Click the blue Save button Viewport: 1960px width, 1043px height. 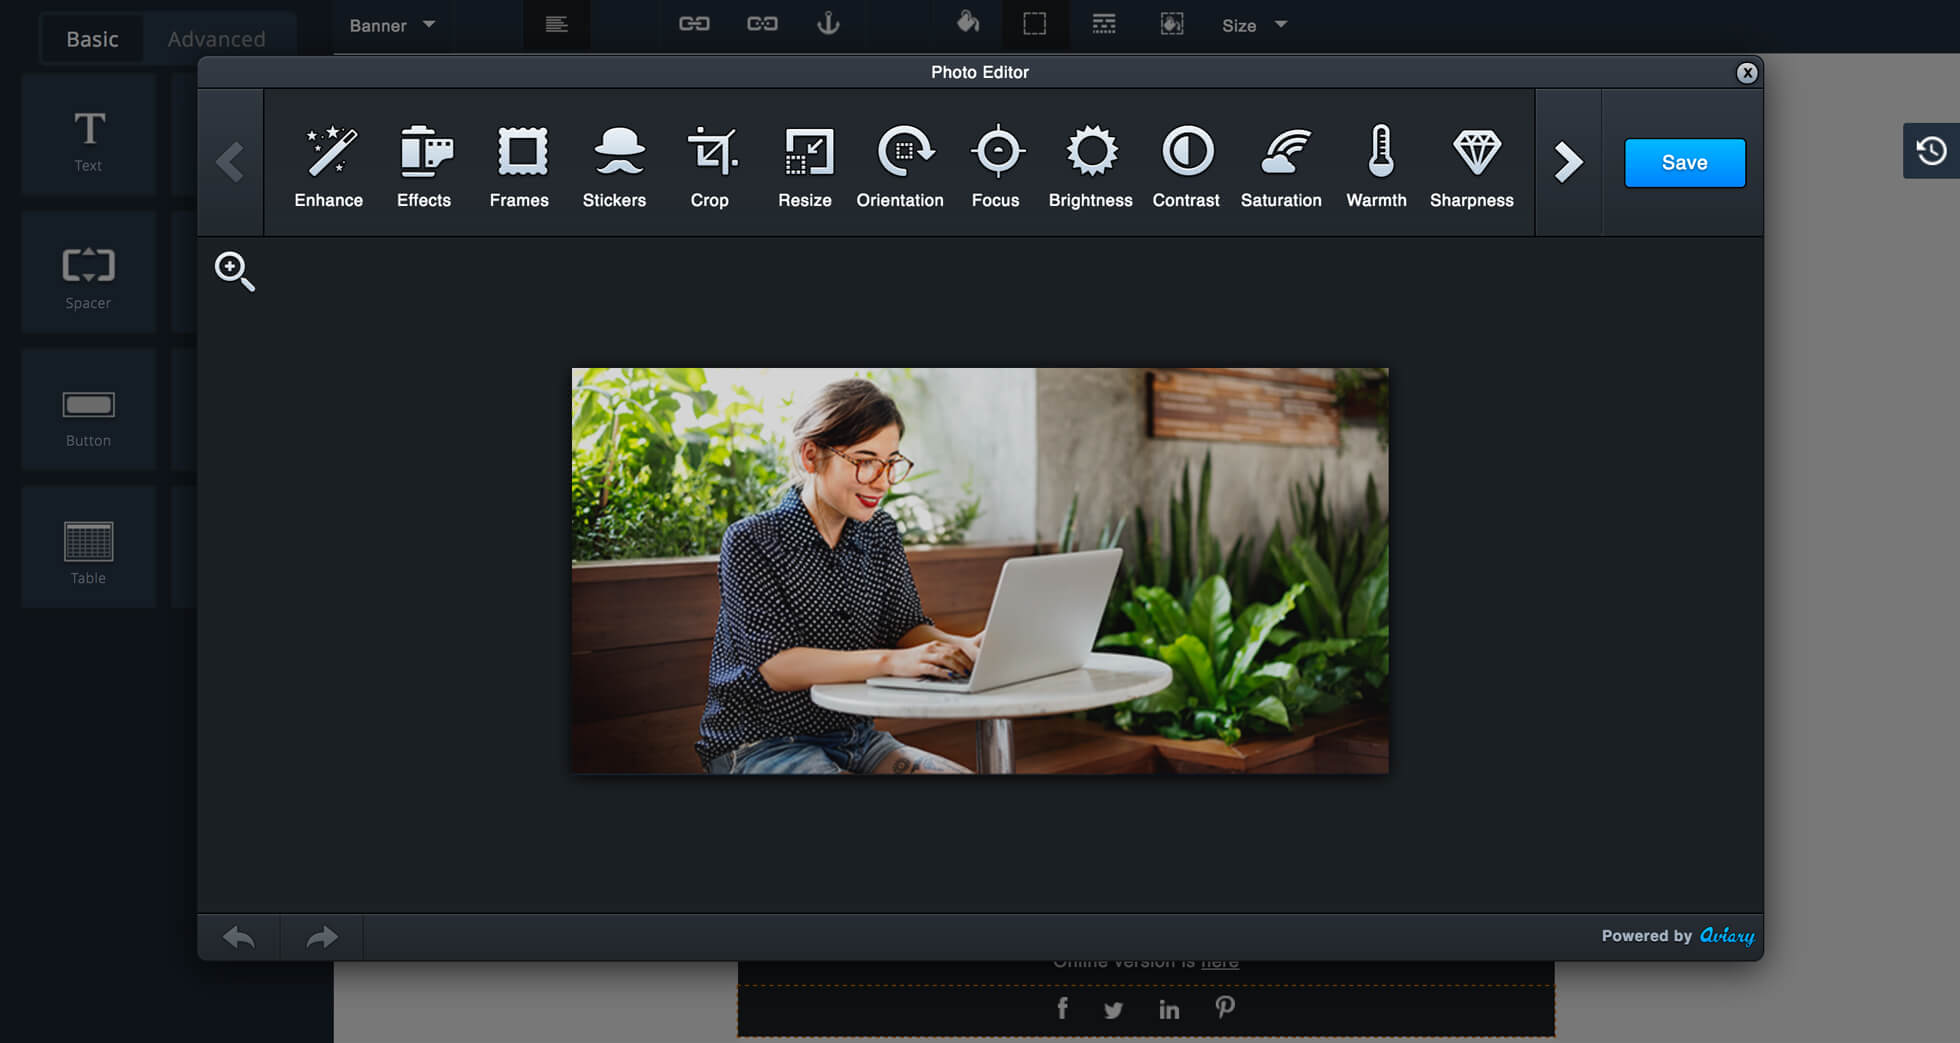1685,162
